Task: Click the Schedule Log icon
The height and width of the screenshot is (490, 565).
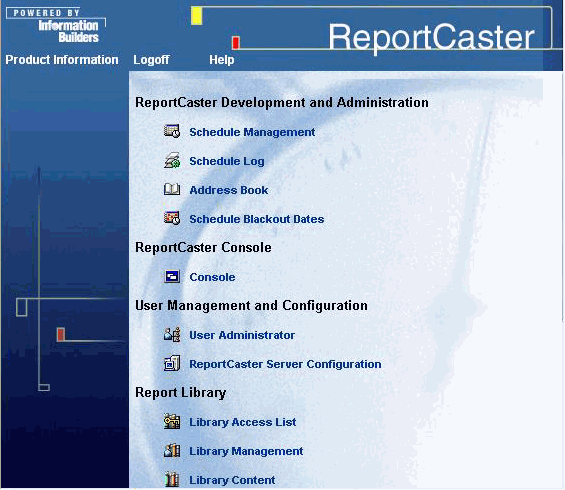Action: coord(172,160)
